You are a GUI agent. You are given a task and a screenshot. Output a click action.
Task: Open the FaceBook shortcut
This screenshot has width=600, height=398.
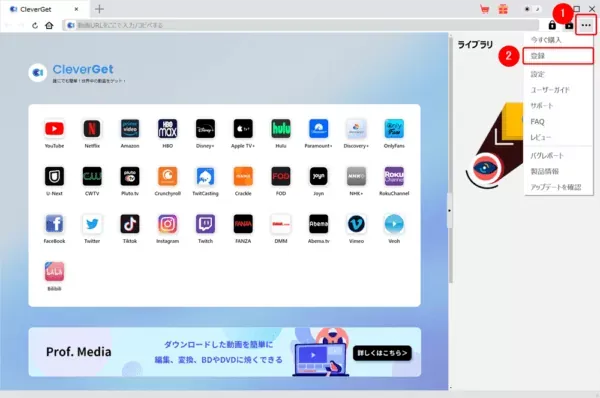click(54, 224)
